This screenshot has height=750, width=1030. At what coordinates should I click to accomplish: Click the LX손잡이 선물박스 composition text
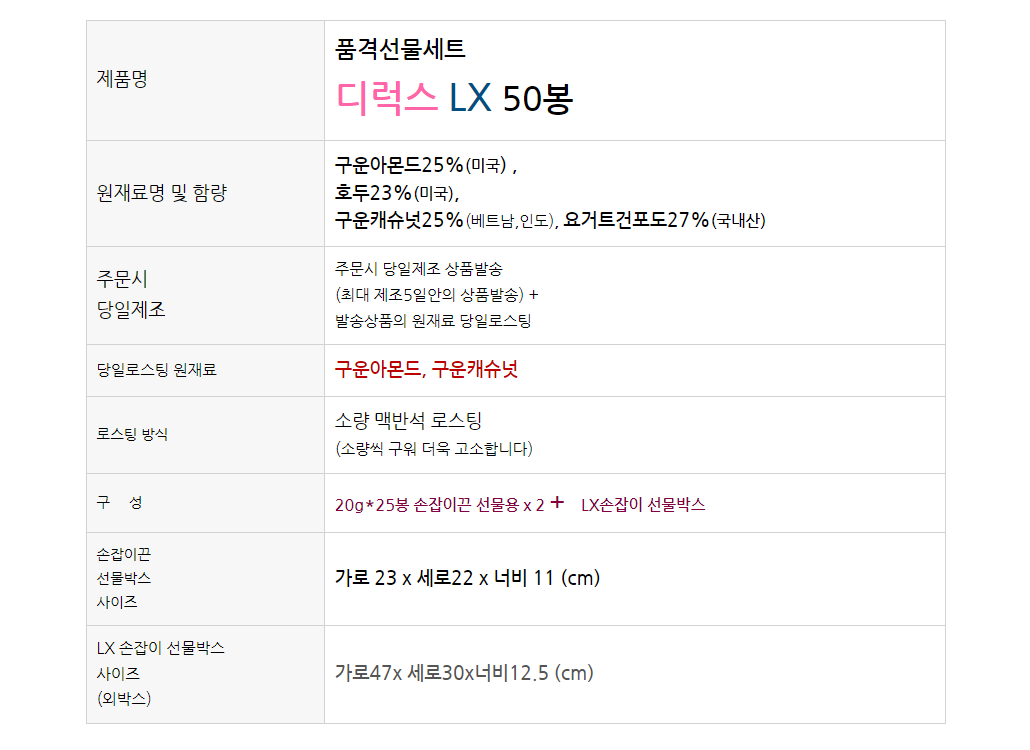643,505
